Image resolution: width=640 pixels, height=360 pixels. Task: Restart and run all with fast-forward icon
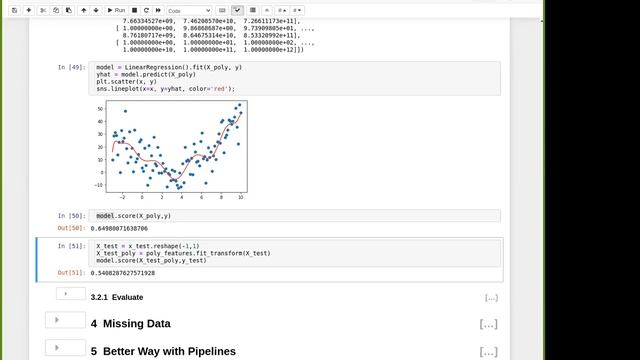[158, 10]
